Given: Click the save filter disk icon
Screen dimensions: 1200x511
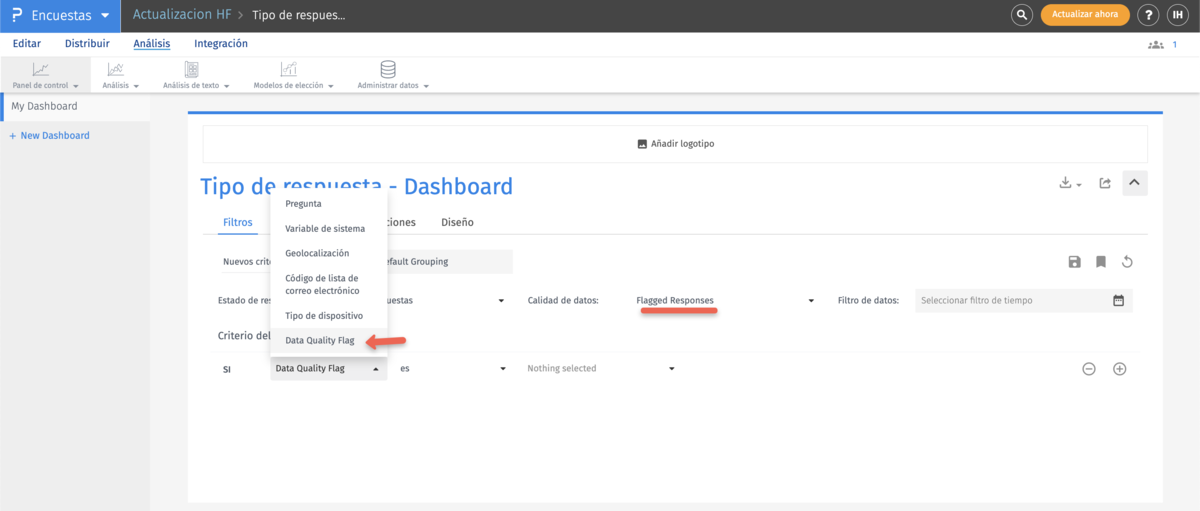Looking at the screenshot, I should tap(1074, 262).
